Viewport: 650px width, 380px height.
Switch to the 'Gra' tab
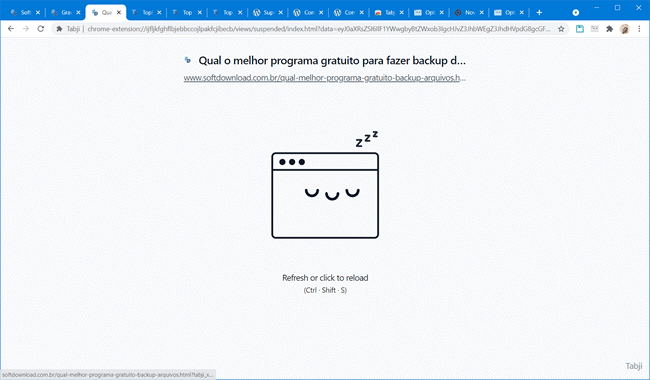click(62, 12)
